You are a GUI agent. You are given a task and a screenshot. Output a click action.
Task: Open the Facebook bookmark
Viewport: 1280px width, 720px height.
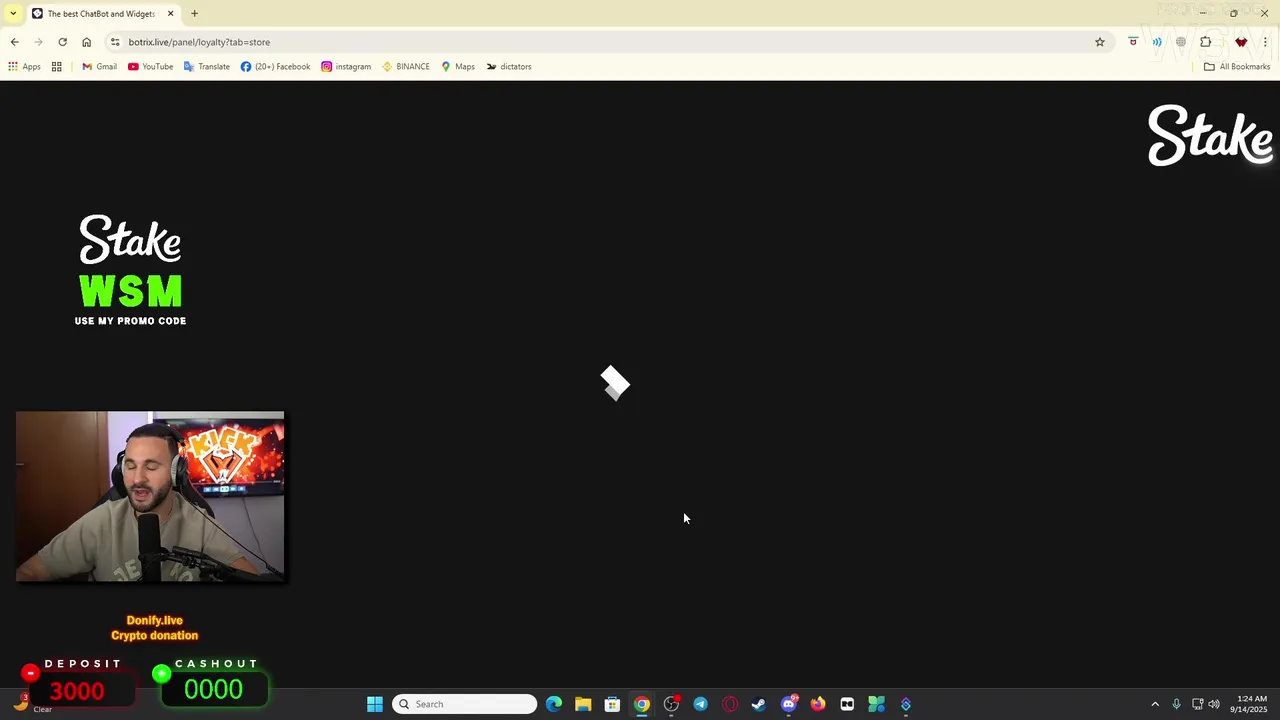click(x=275, y=67)
